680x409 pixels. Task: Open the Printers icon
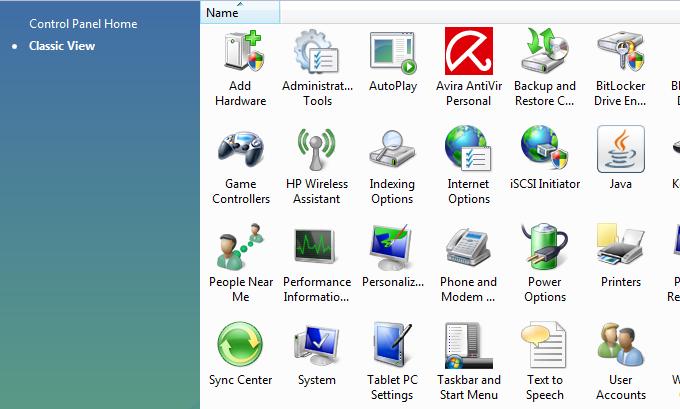[621, 245]
